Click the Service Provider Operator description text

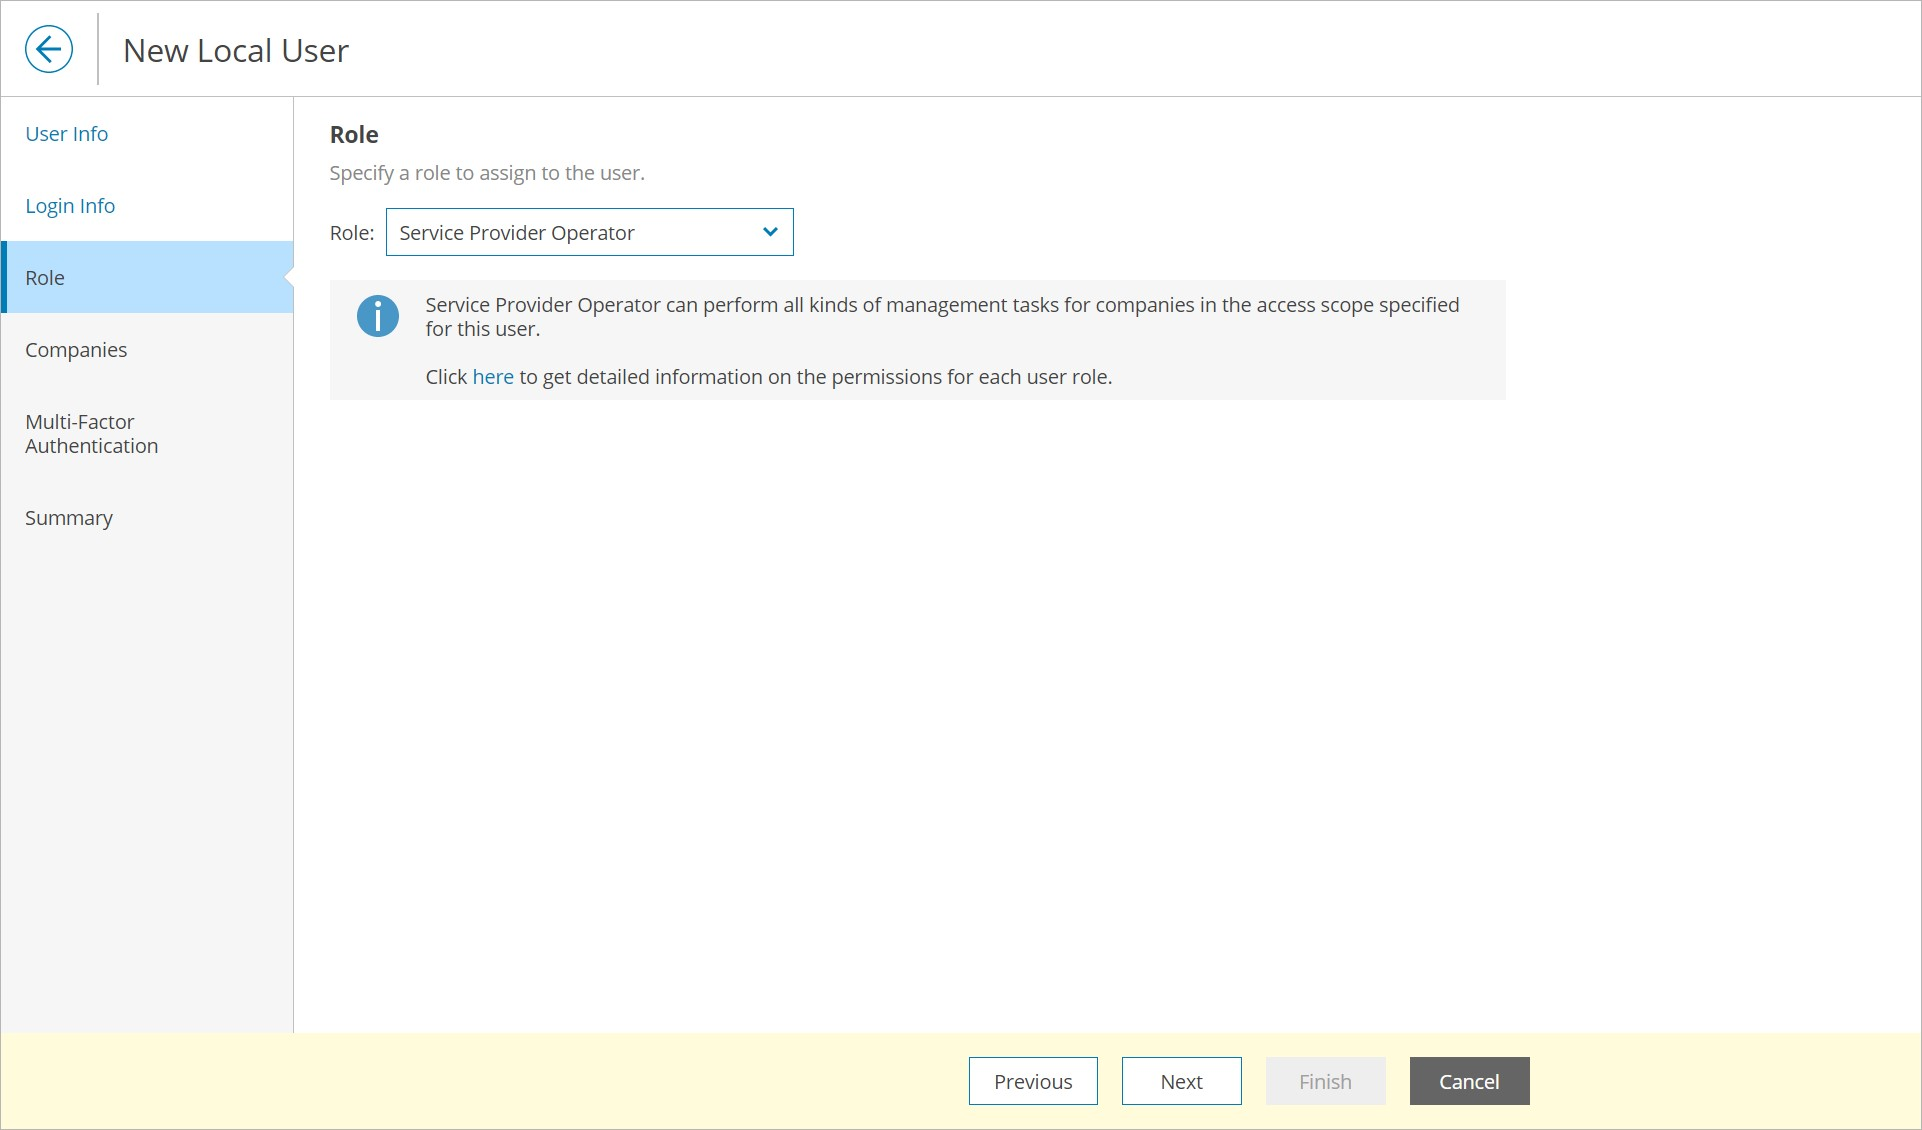click(941, 306)
